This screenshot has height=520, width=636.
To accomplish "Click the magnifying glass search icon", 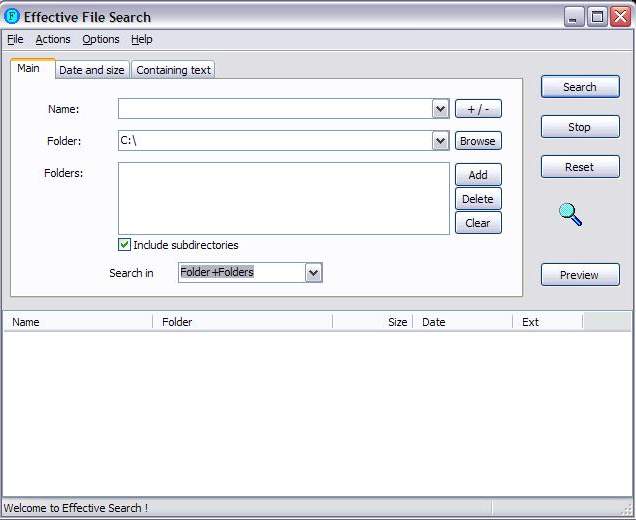I will tap(571, 215).
